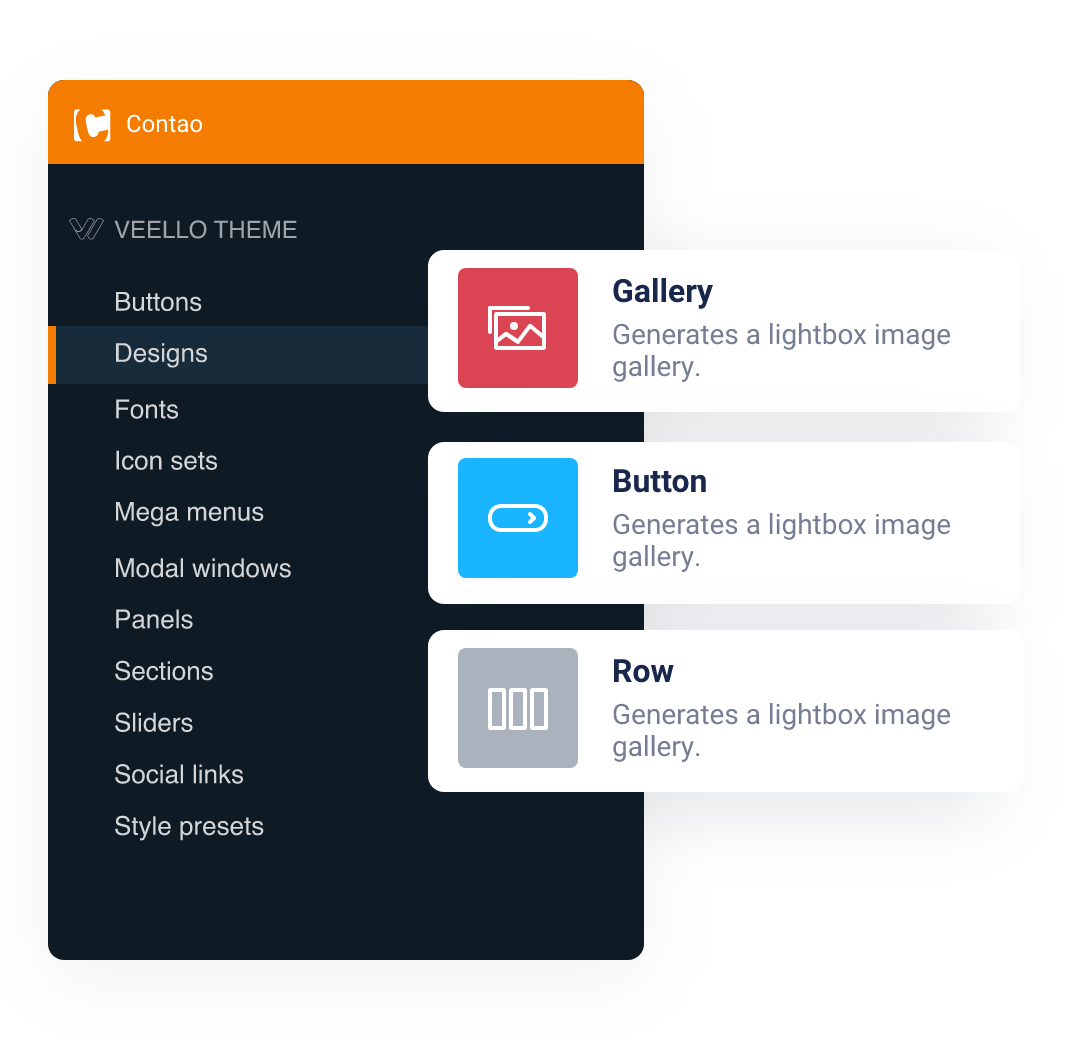The image size is (1072, 1040).
Task: Click the Row card title
Action: [643, 671]
